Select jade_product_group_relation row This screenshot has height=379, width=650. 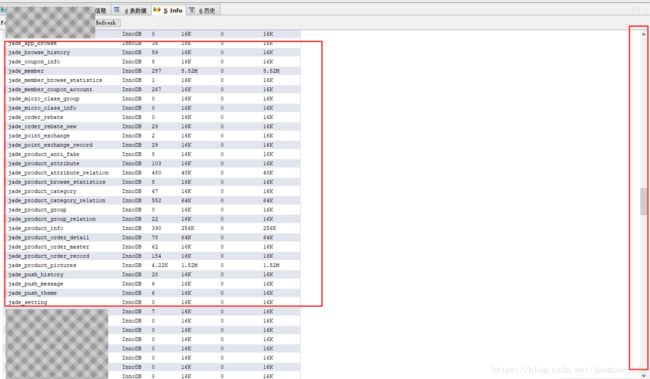pyautogui.click(x=153, y=219)
